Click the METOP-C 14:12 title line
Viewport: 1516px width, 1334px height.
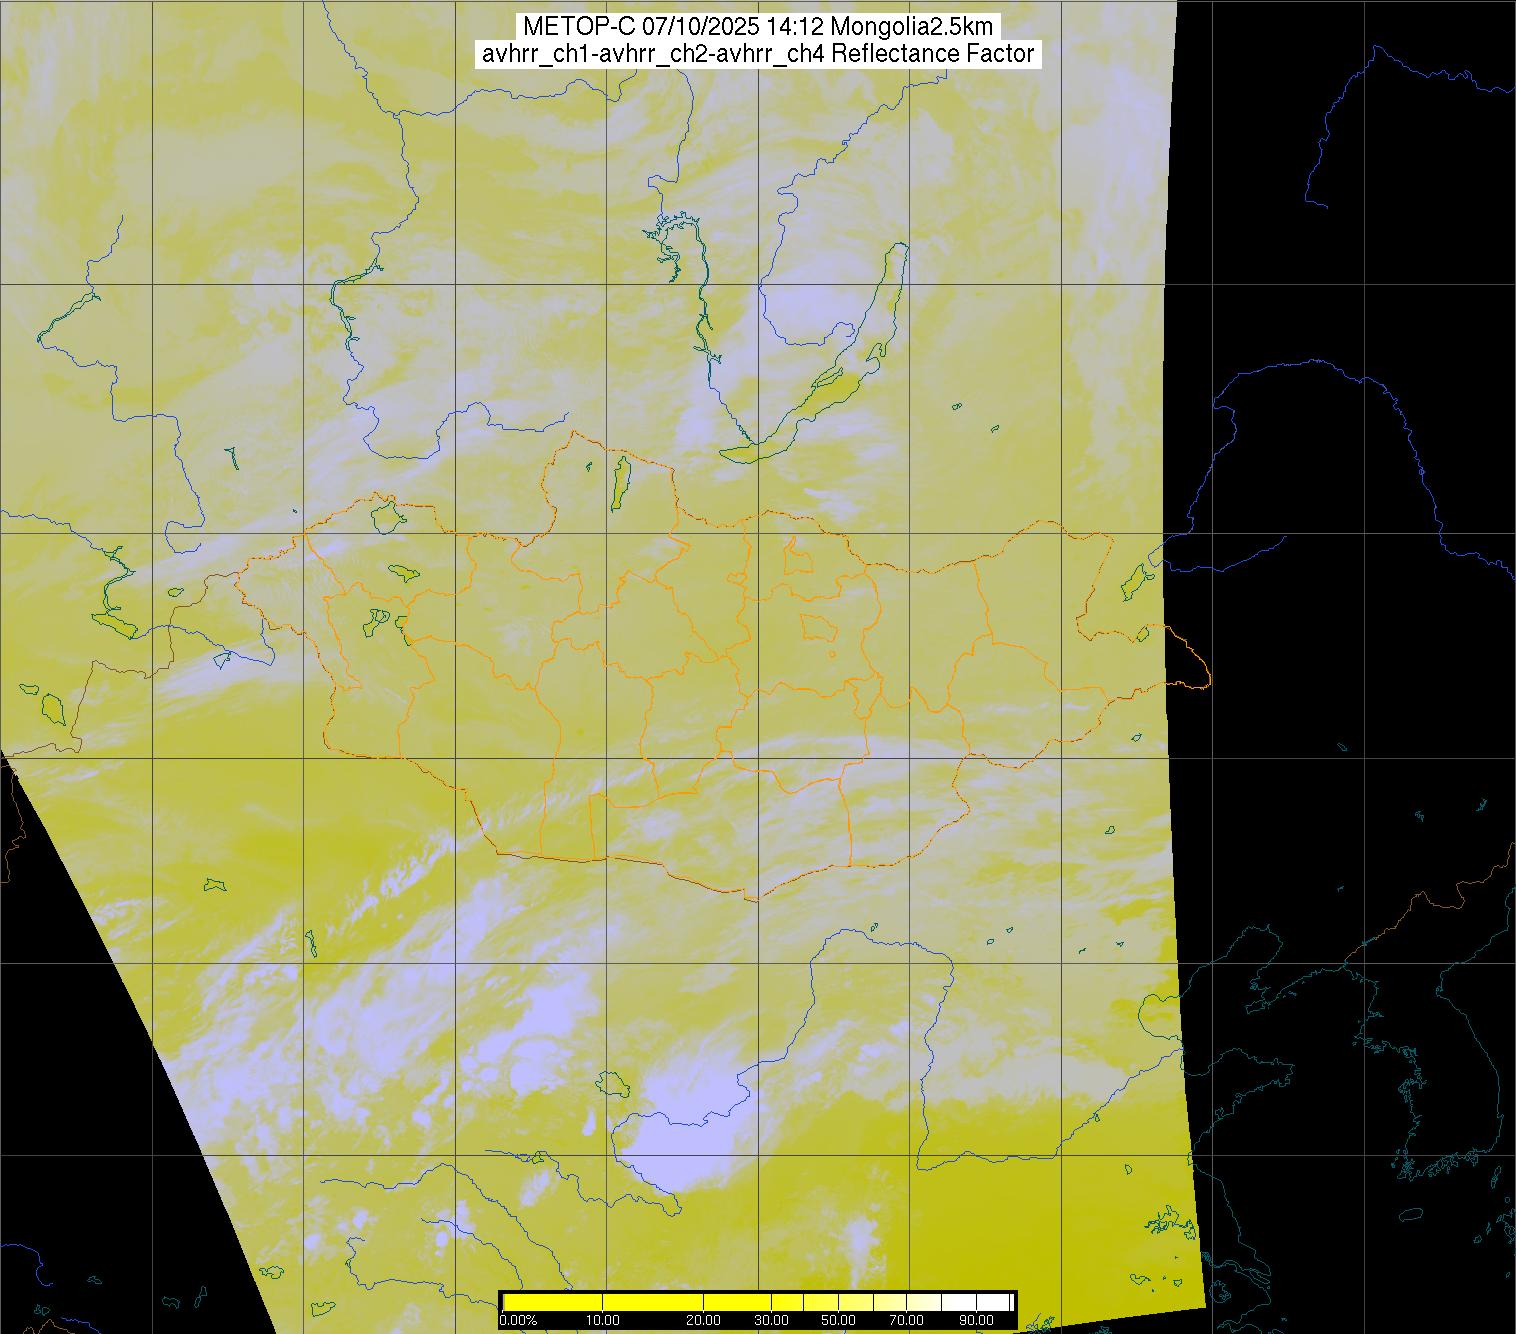pos(757,27)
